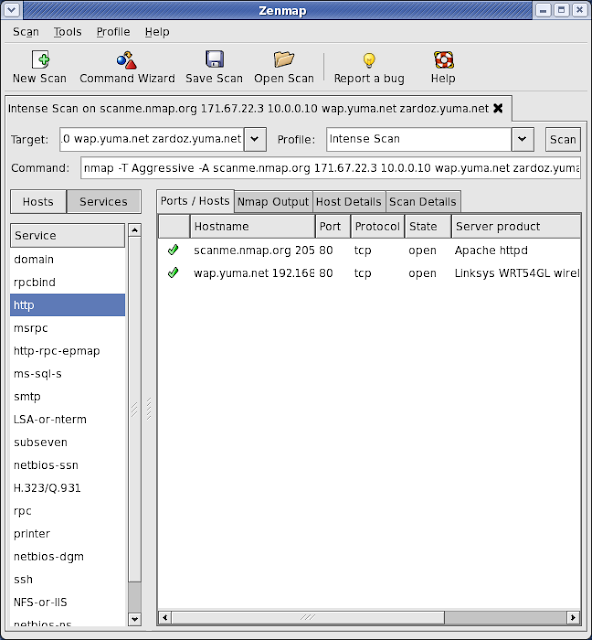Image resolution: width=592 pixels, height=640 pixels.
Task: Expand the Target dropdown arrow
Action: 255,139
